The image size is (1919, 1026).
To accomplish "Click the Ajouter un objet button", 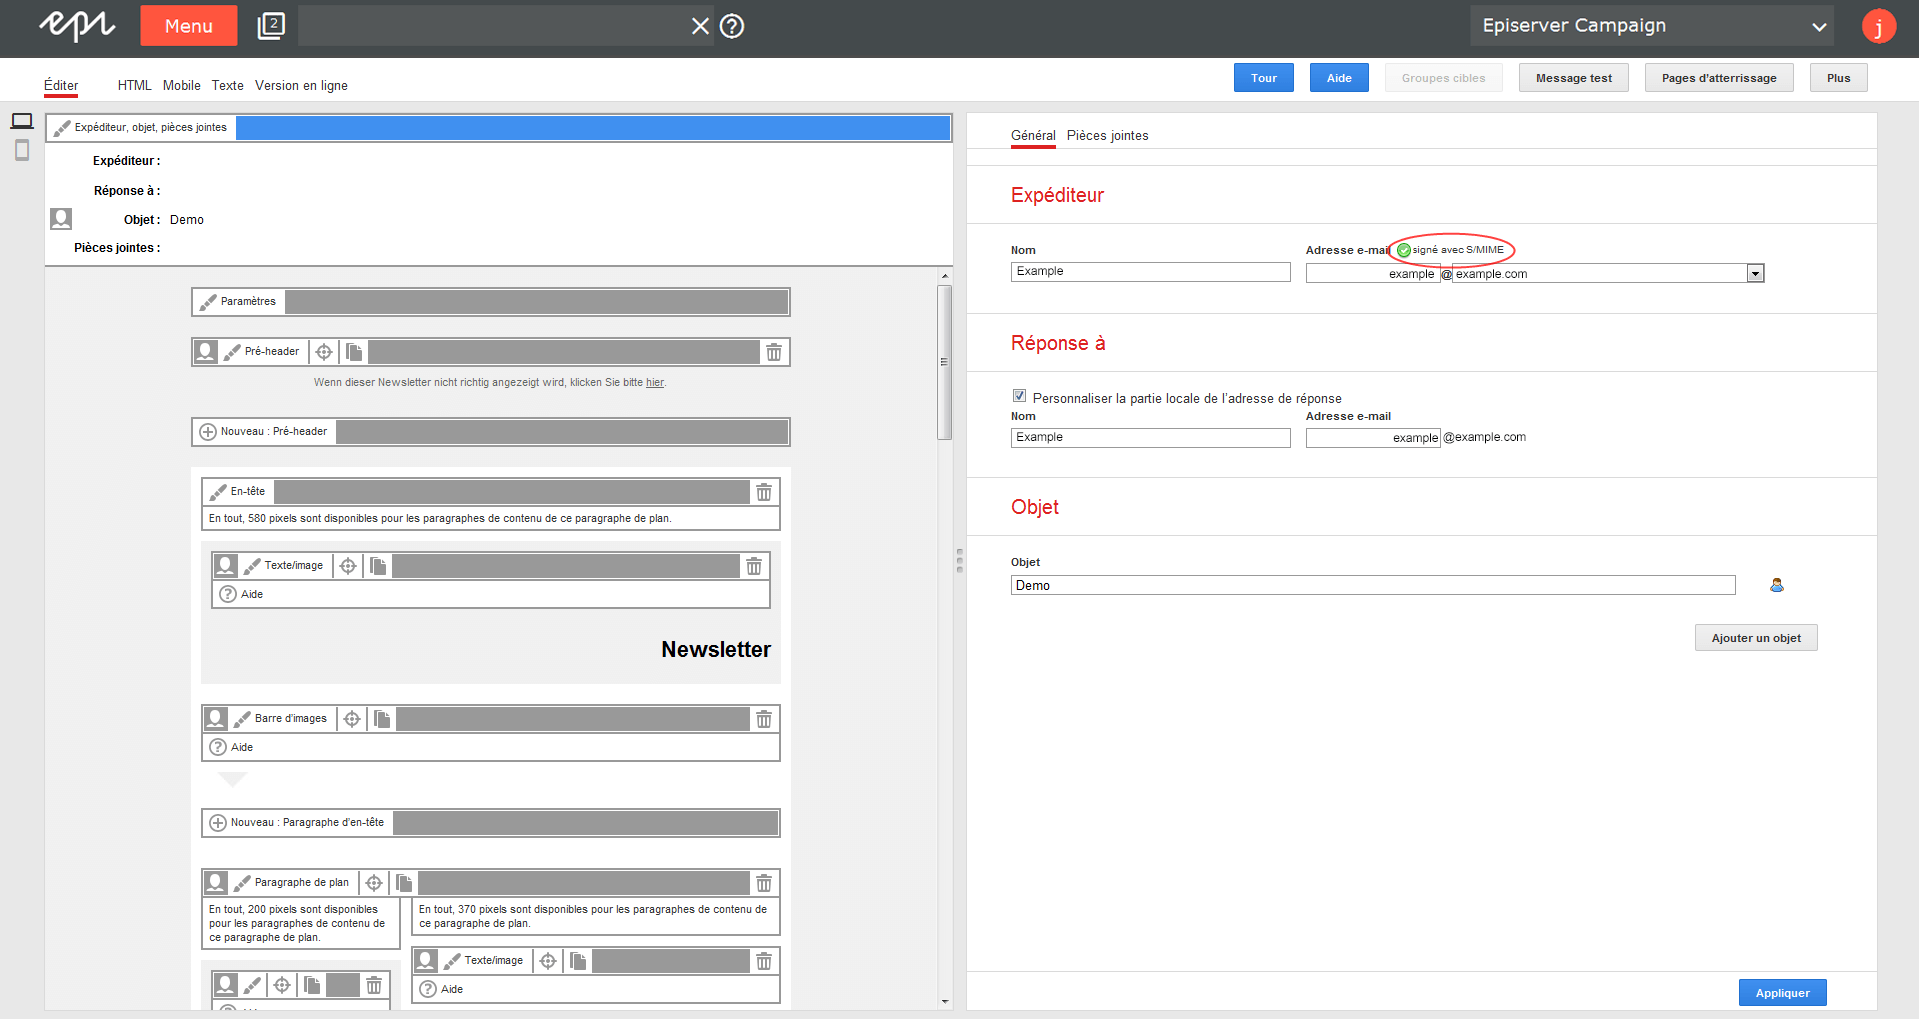I will point(1756,638).
